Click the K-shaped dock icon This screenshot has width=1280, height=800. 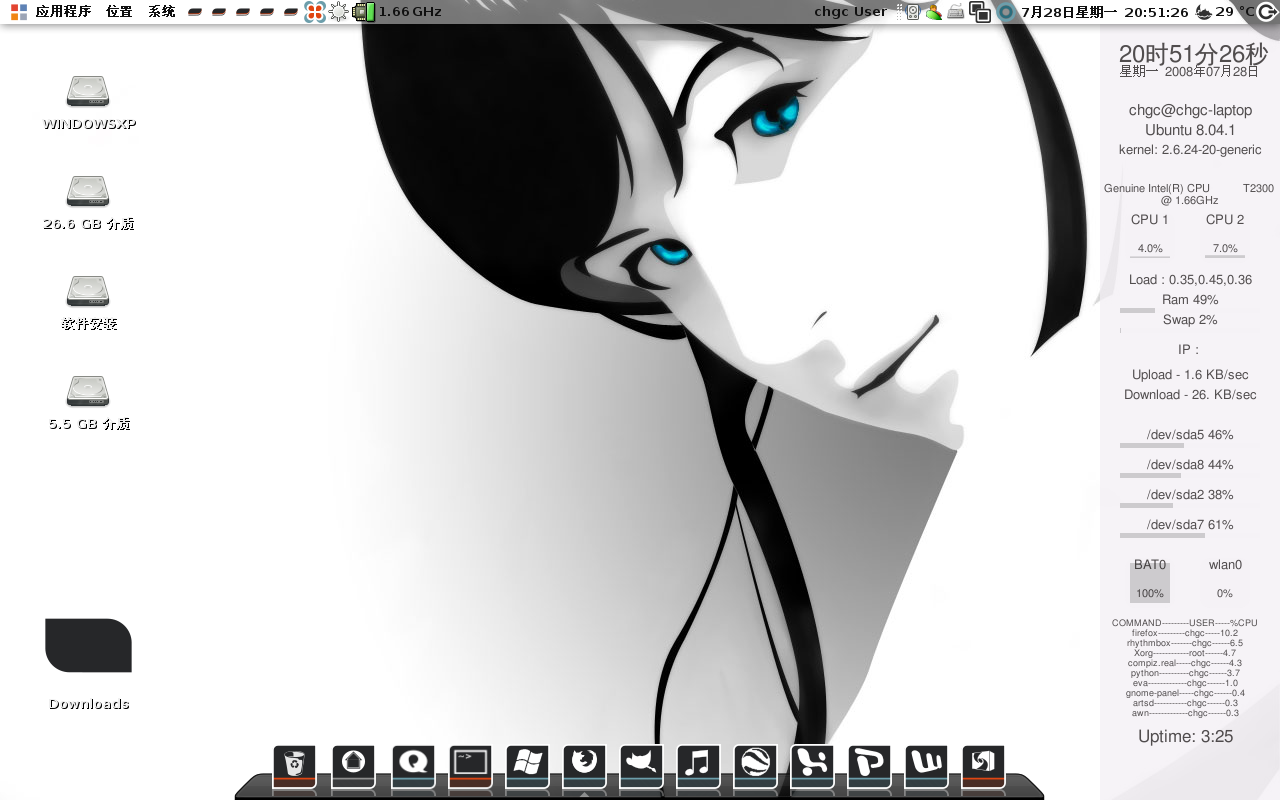click(812, 766)
